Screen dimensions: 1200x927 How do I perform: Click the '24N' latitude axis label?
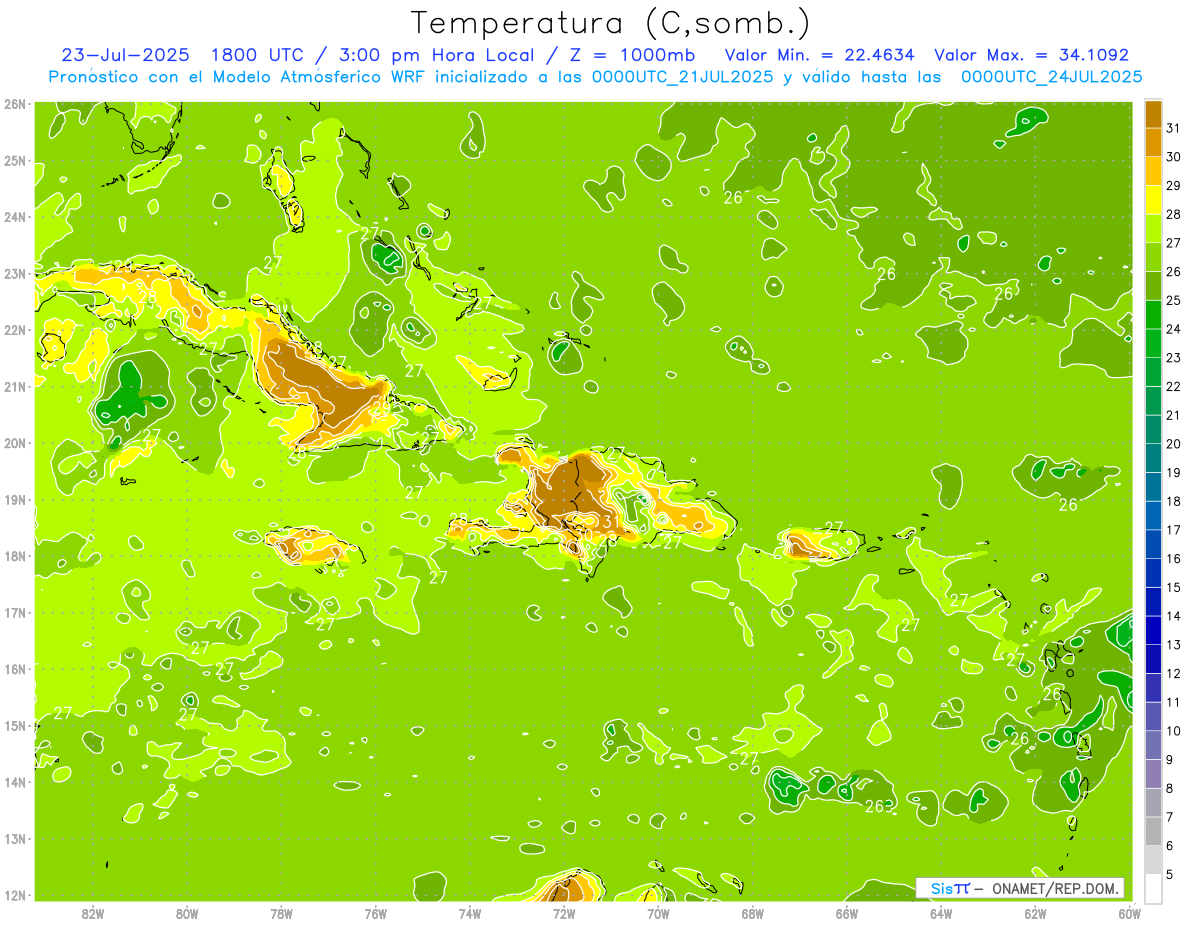[15, 217]
